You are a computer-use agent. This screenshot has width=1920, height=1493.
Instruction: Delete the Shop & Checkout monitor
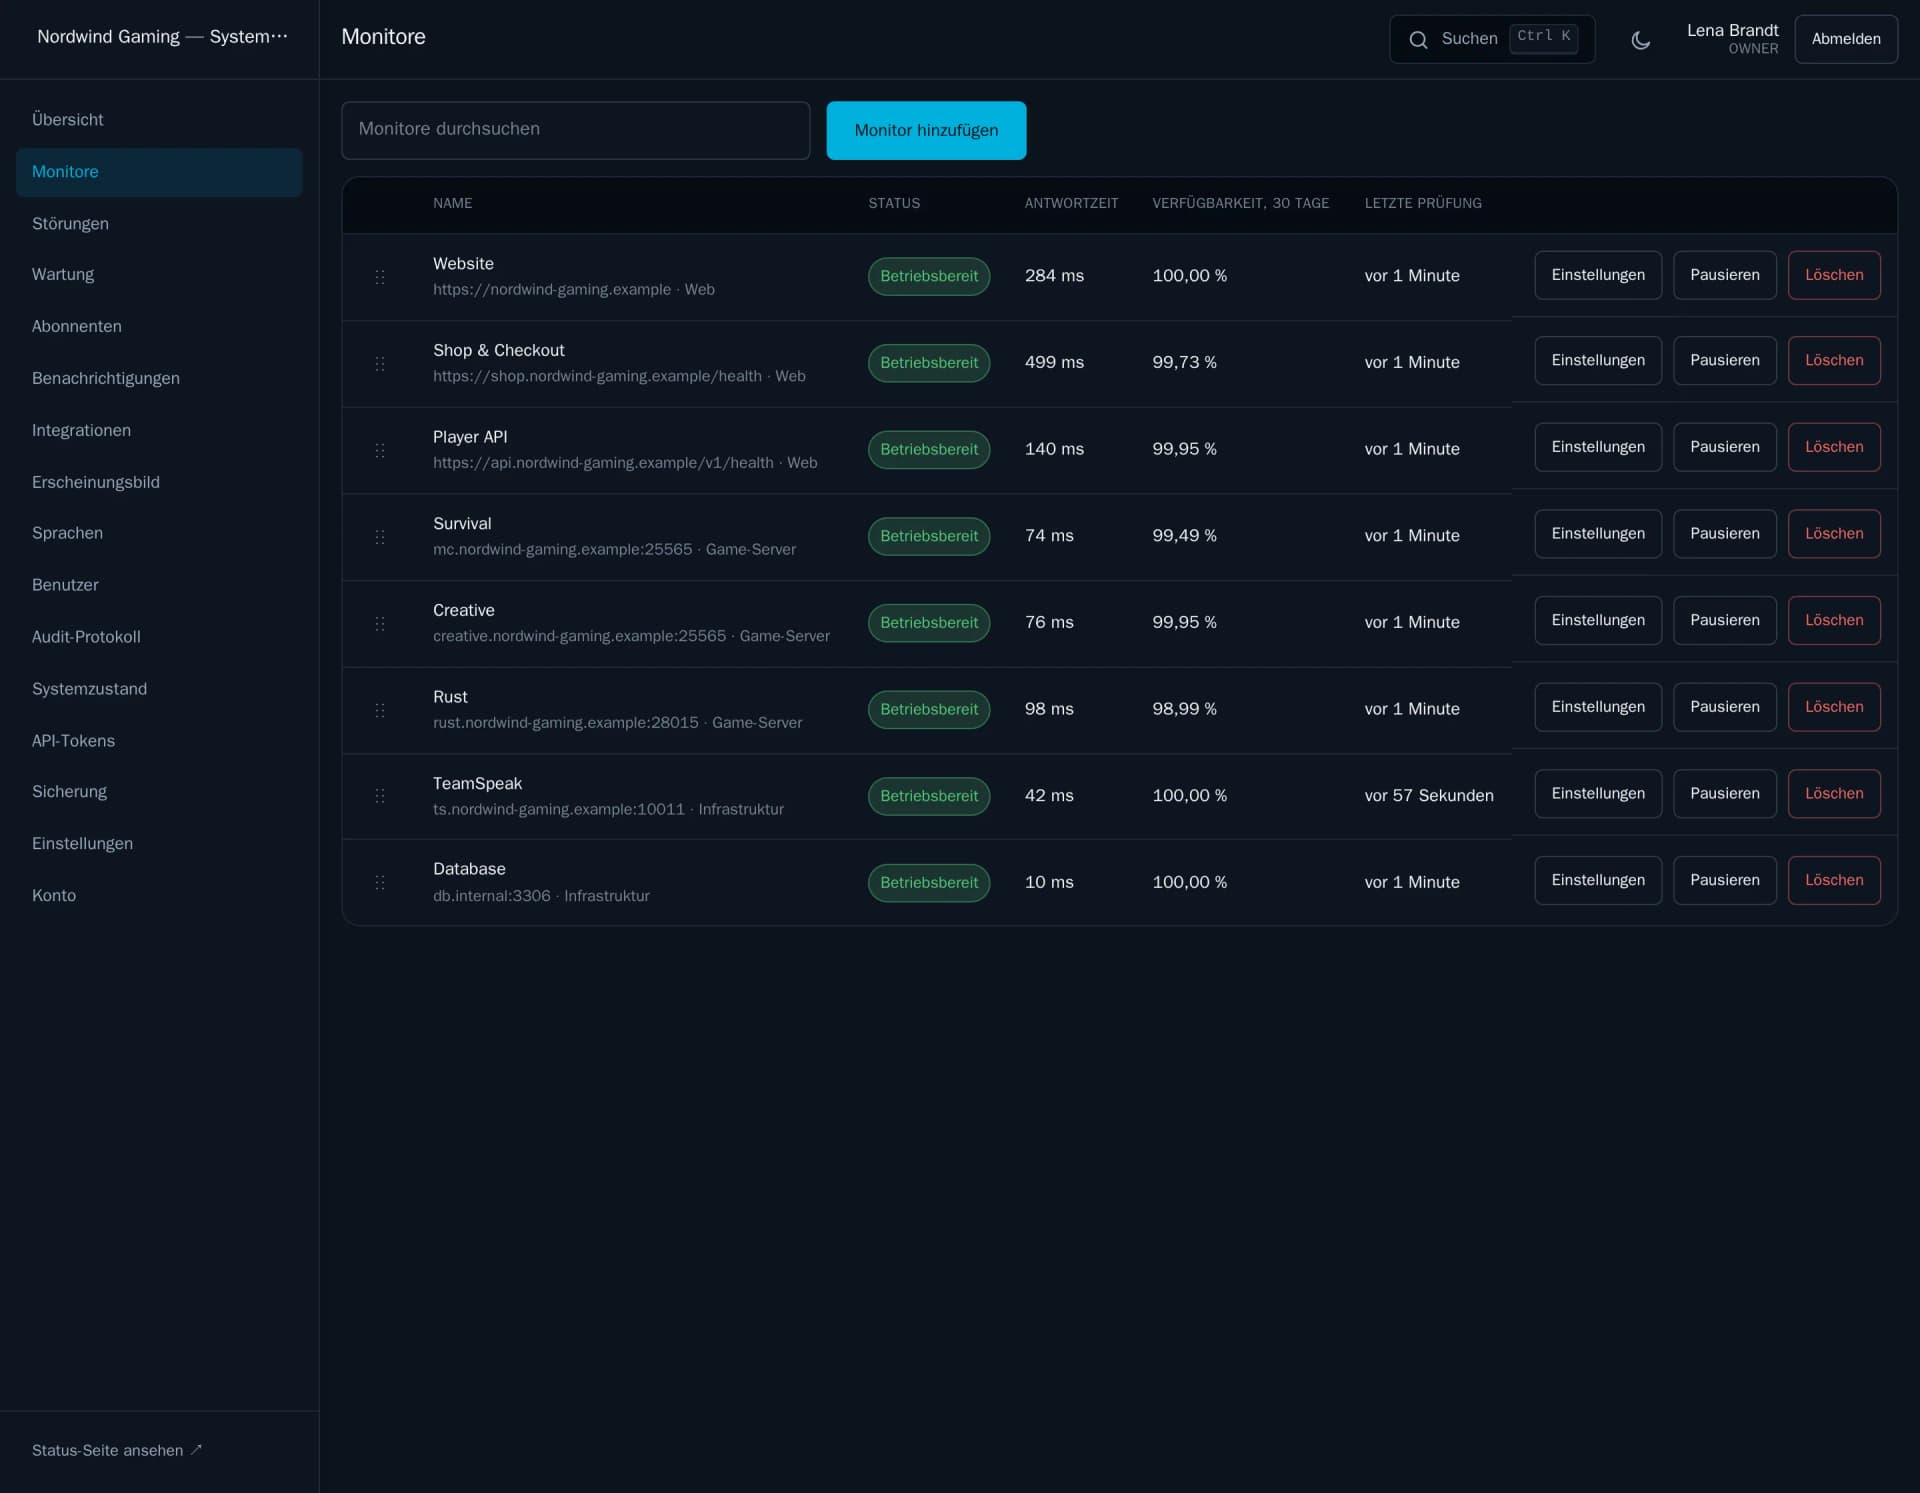click(1834, 360)
